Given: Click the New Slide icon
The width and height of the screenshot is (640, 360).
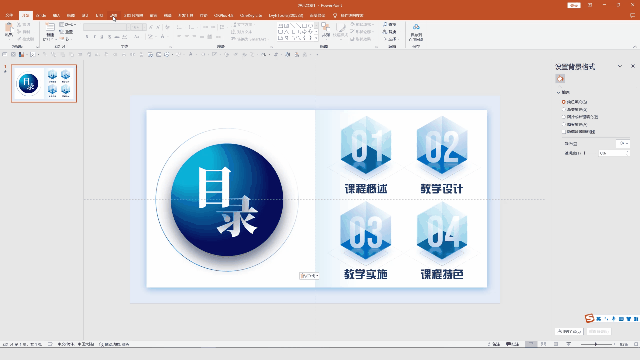Looking at the screenshot, I should 49,28.
